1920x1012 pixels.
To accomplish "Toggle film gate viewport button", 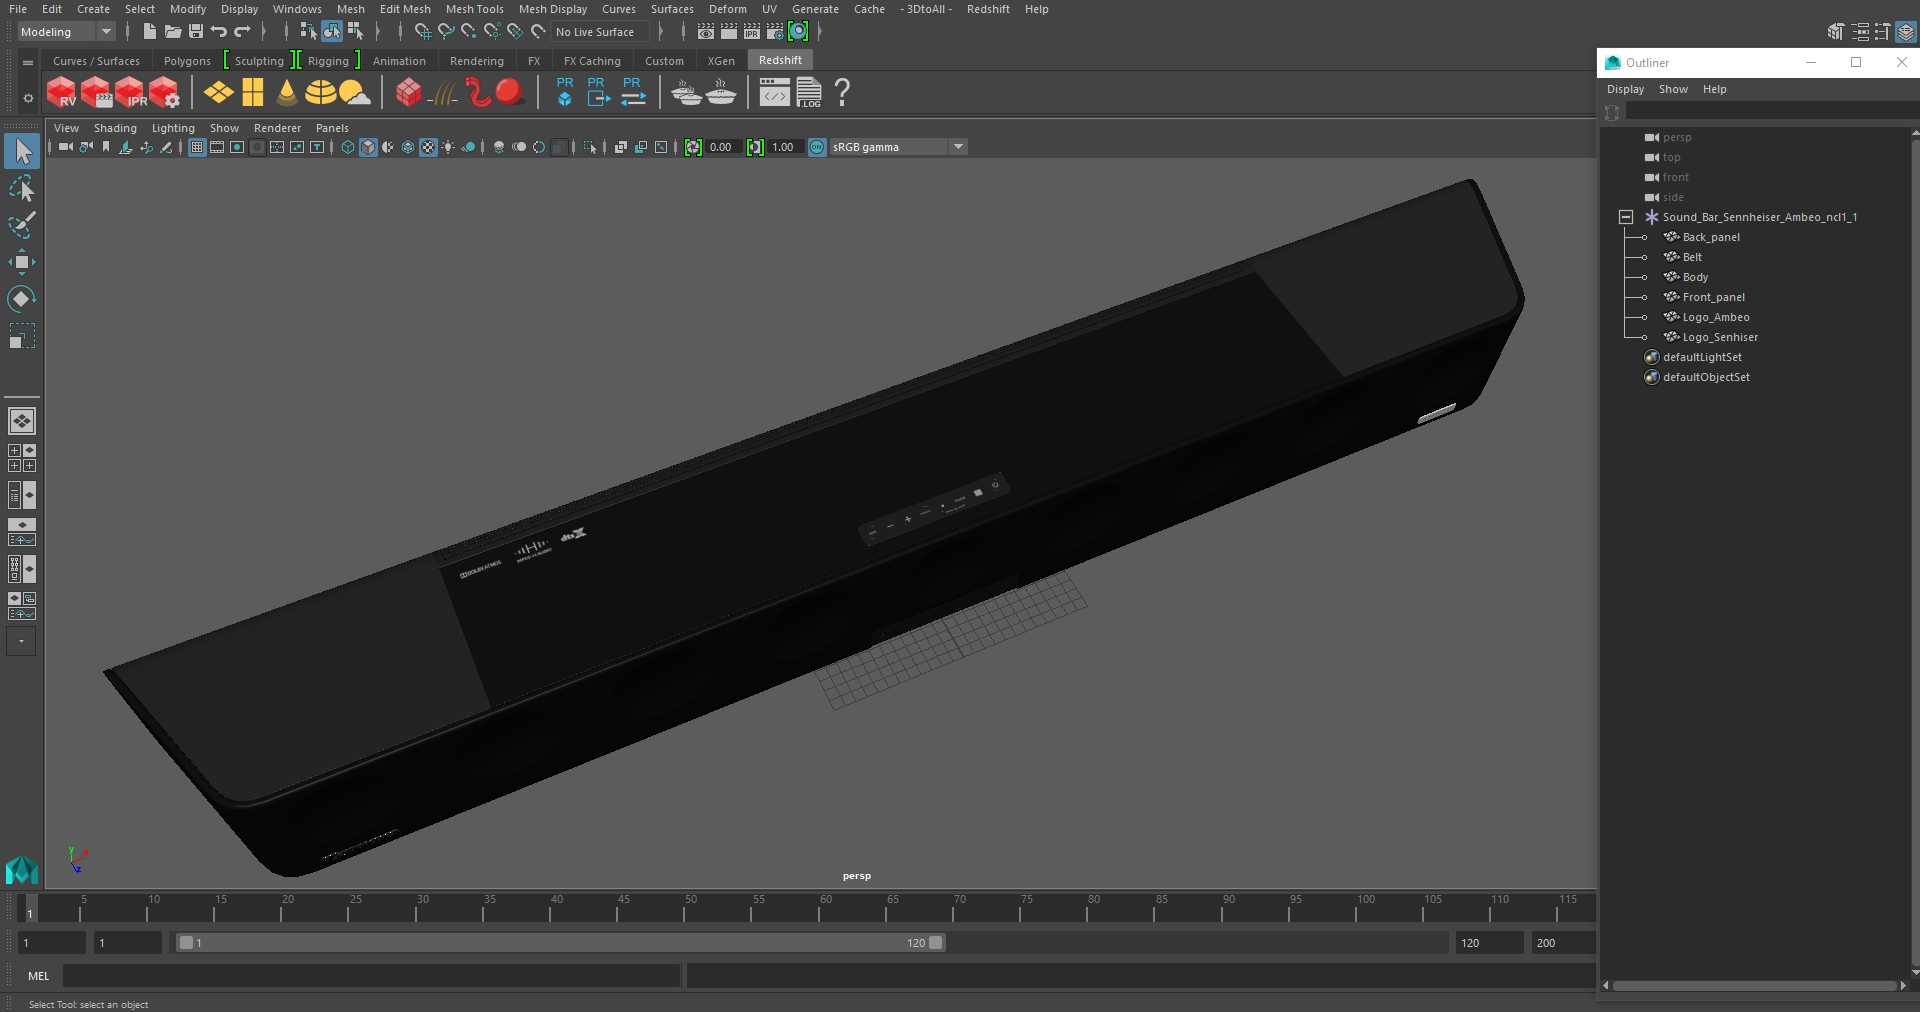I will coord(217,147).
